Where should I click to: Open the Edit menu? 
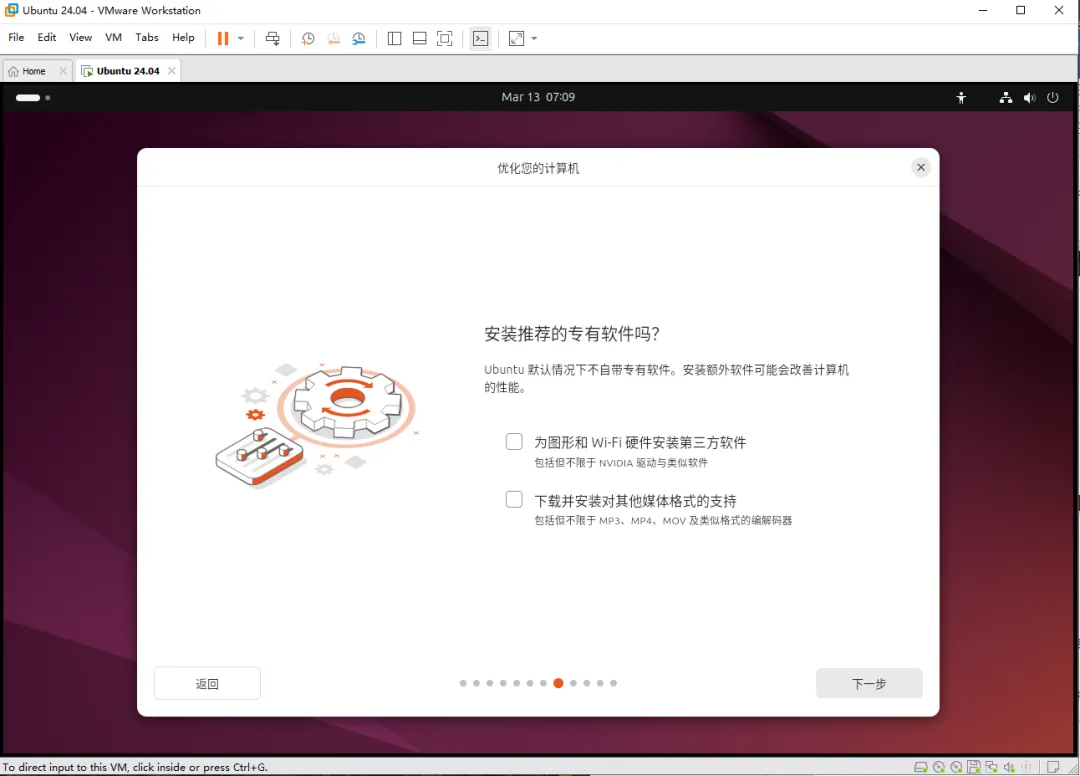point(47,37)
